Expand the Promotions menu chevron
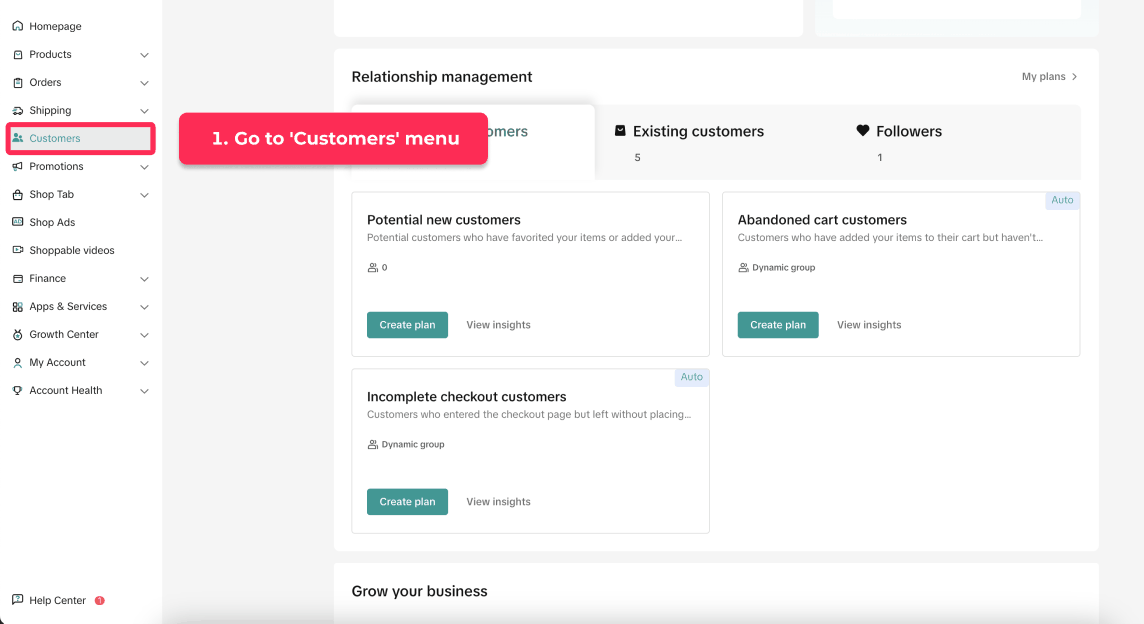 point(144,167)
